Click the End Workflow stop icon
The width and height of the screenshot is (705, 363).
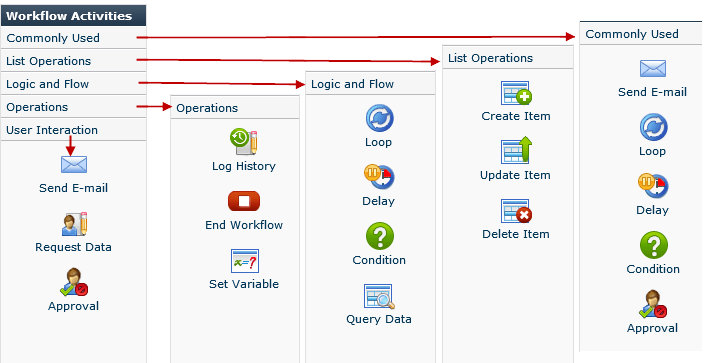tap(244, 201)
